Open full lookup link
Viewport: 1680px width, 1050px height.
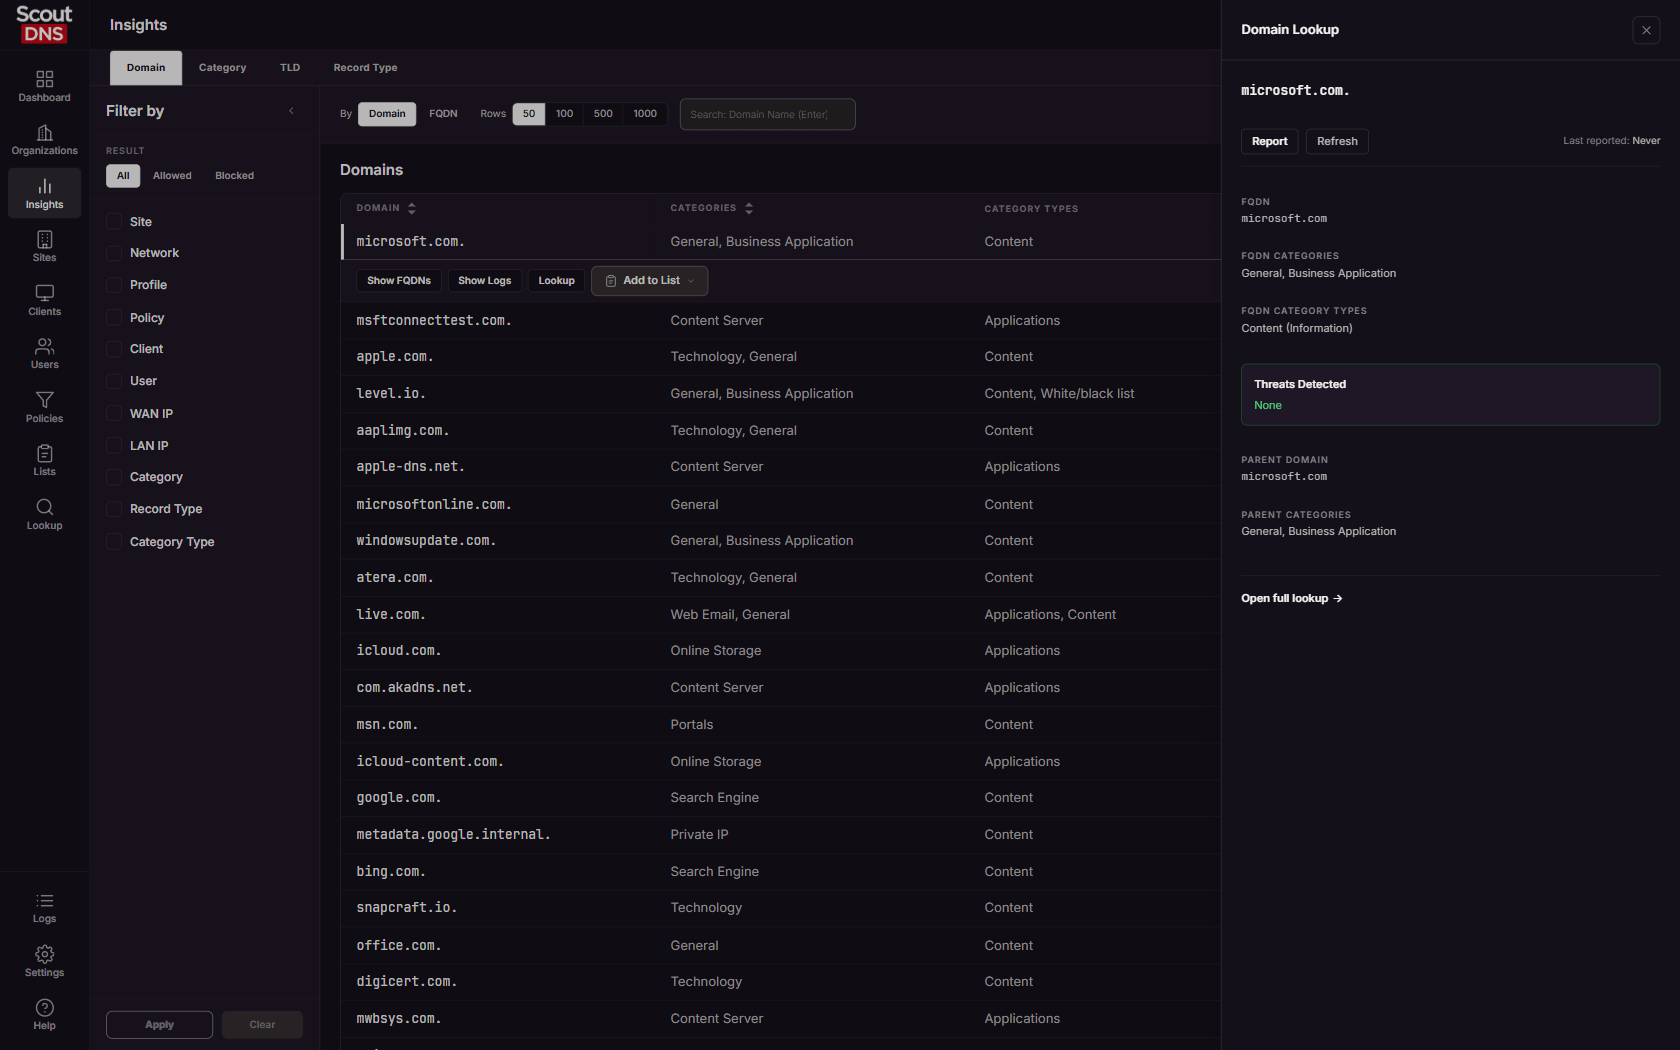[1292, 599]
